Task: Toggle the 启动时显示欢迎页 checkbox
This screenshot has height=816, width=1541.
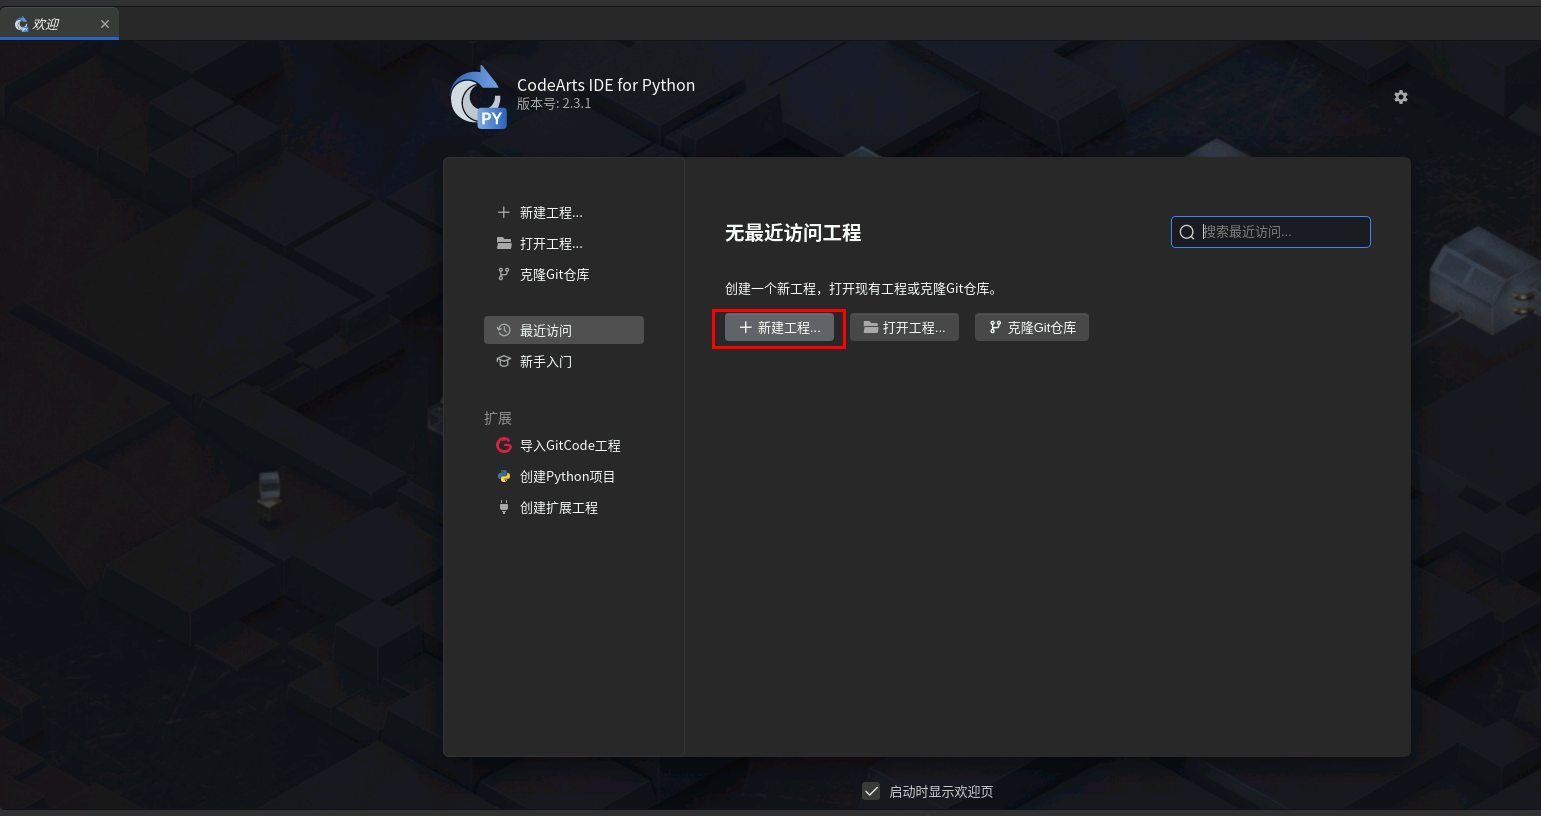Action: click(871, 791)
